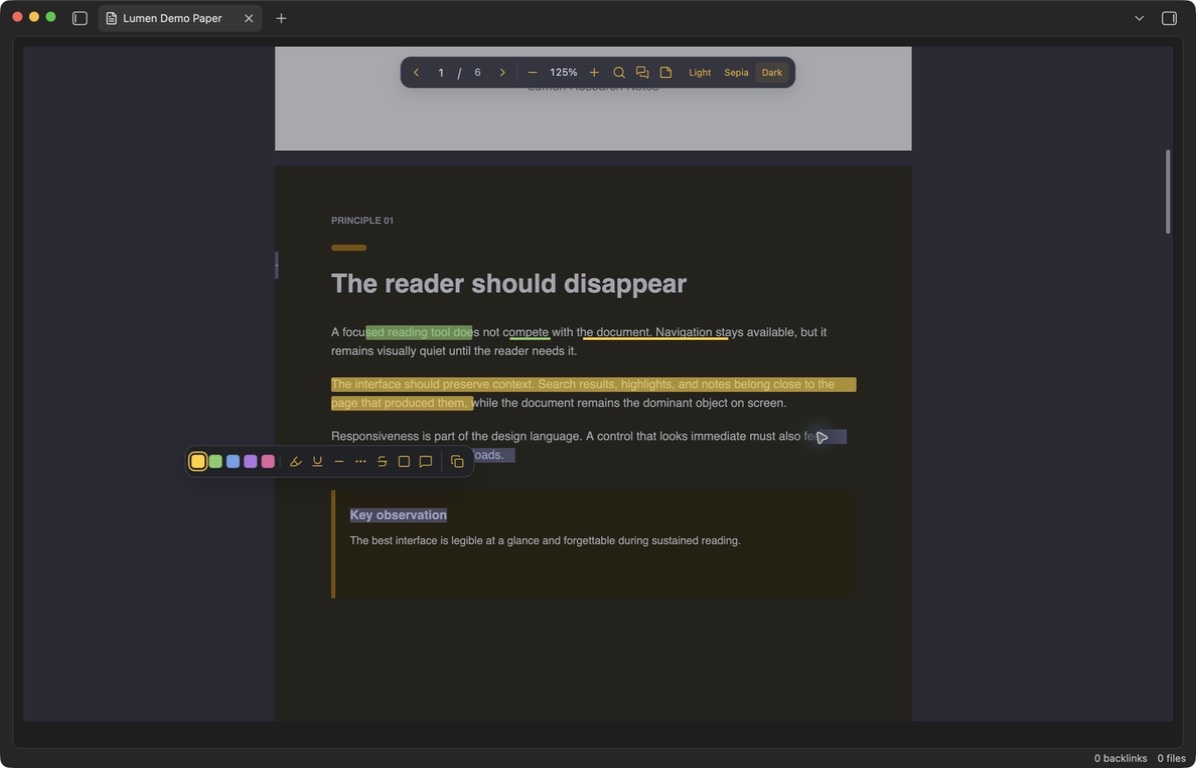Image resolution: width=1196 pixels, height=768 pixels.
Task: Open a new tab with plus
Action: coord(281,18)
